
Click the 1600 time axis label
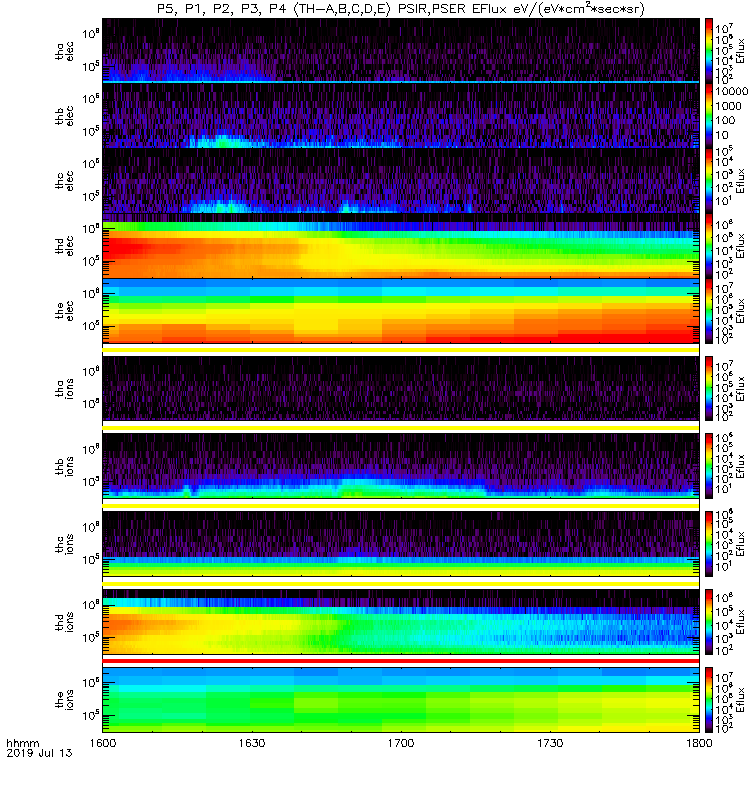coord(103,743)
